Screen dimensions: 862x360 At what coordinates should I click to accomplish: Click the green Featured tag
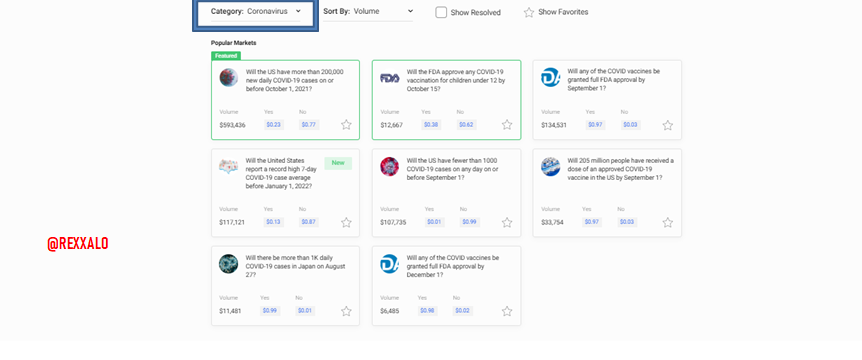pyautogui.click(x=226, y=56)
